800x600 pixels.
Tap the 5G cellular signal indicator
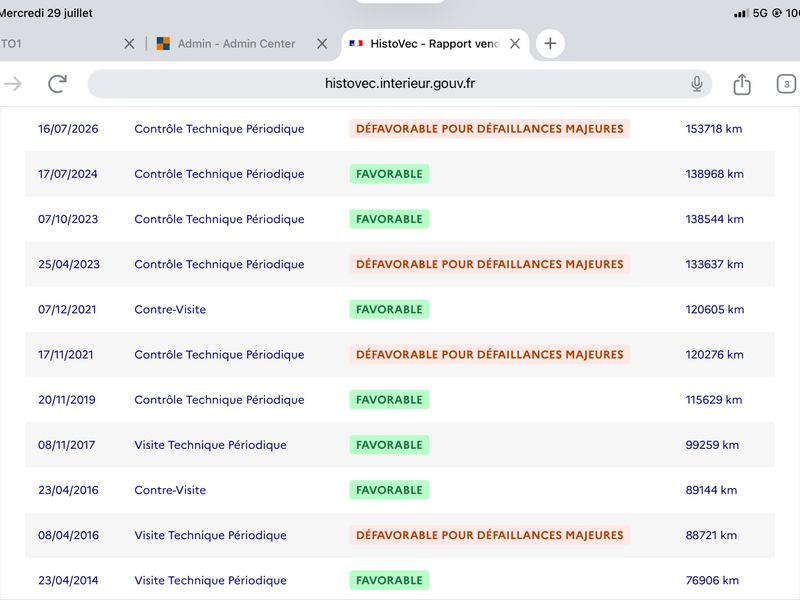pos(751,13)
